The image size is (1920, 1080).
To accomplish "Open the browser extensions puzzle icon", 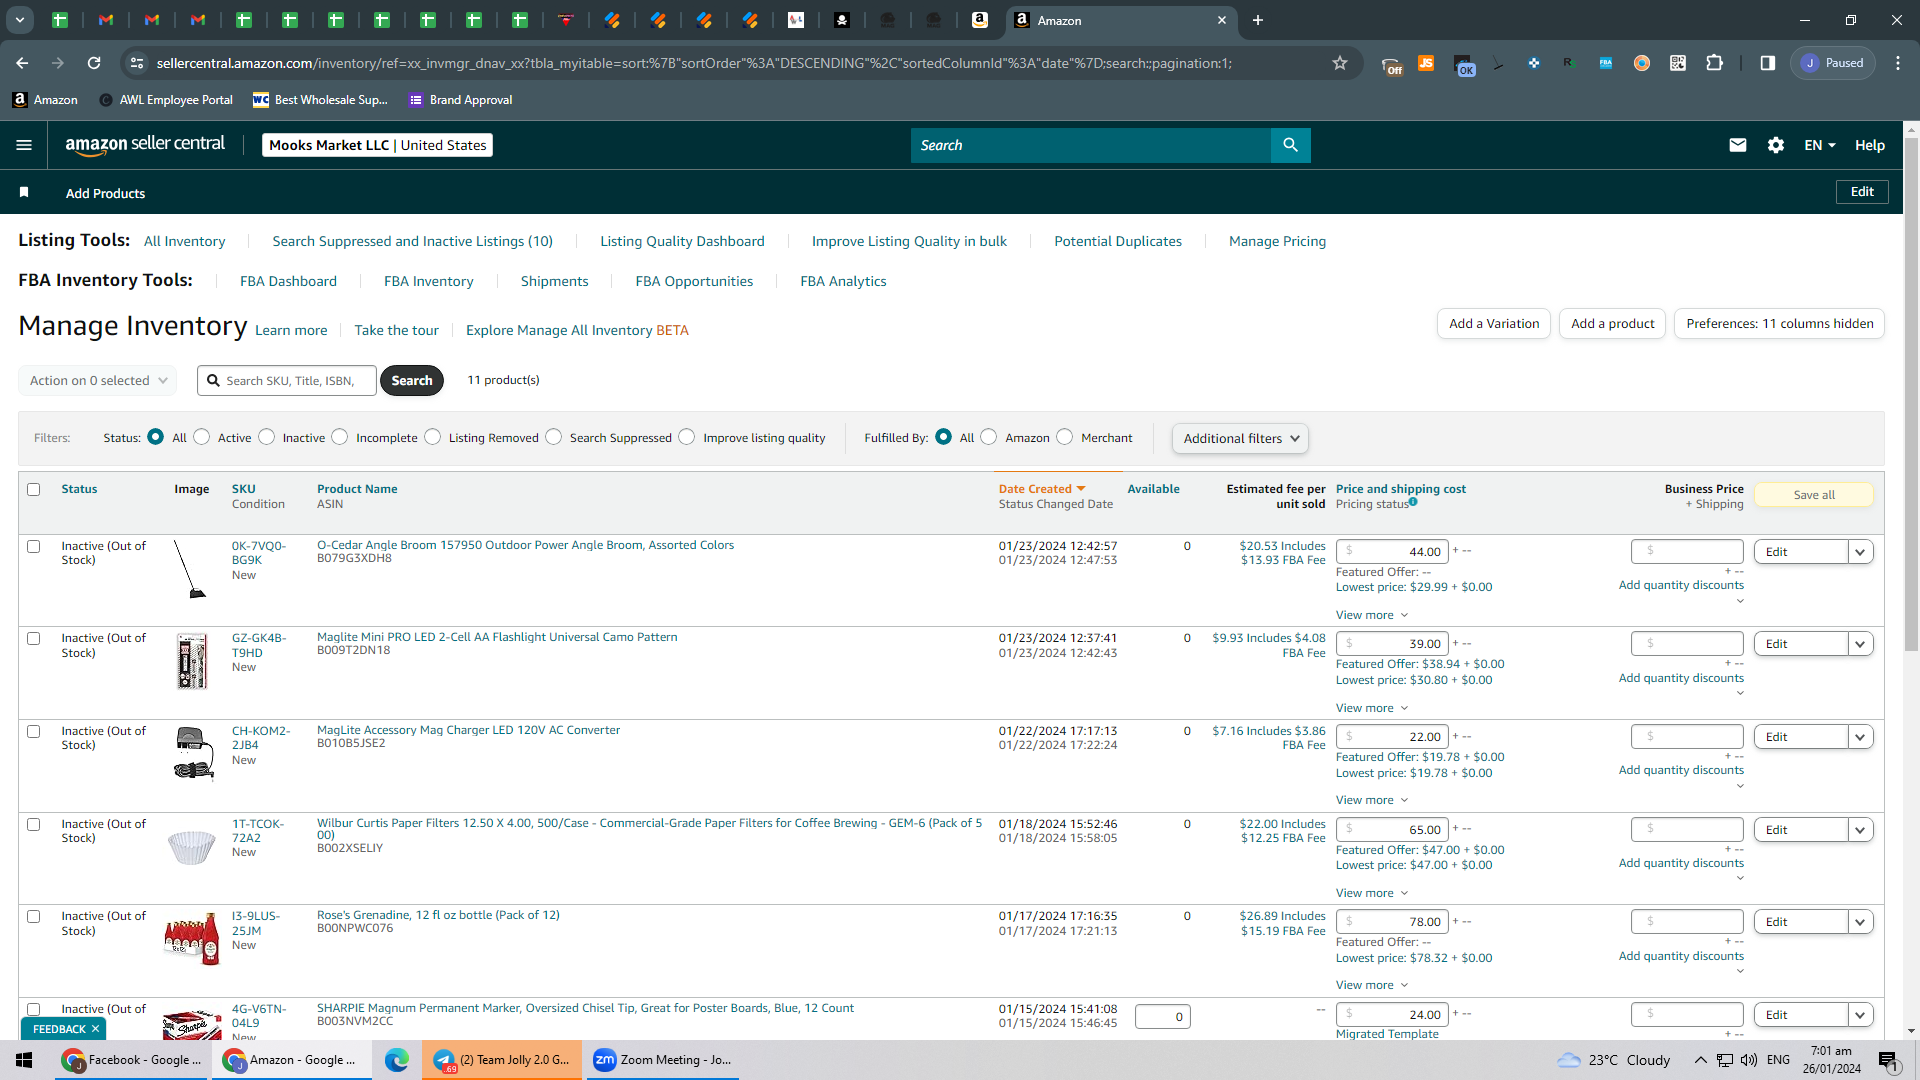I will click(1714, 63).
